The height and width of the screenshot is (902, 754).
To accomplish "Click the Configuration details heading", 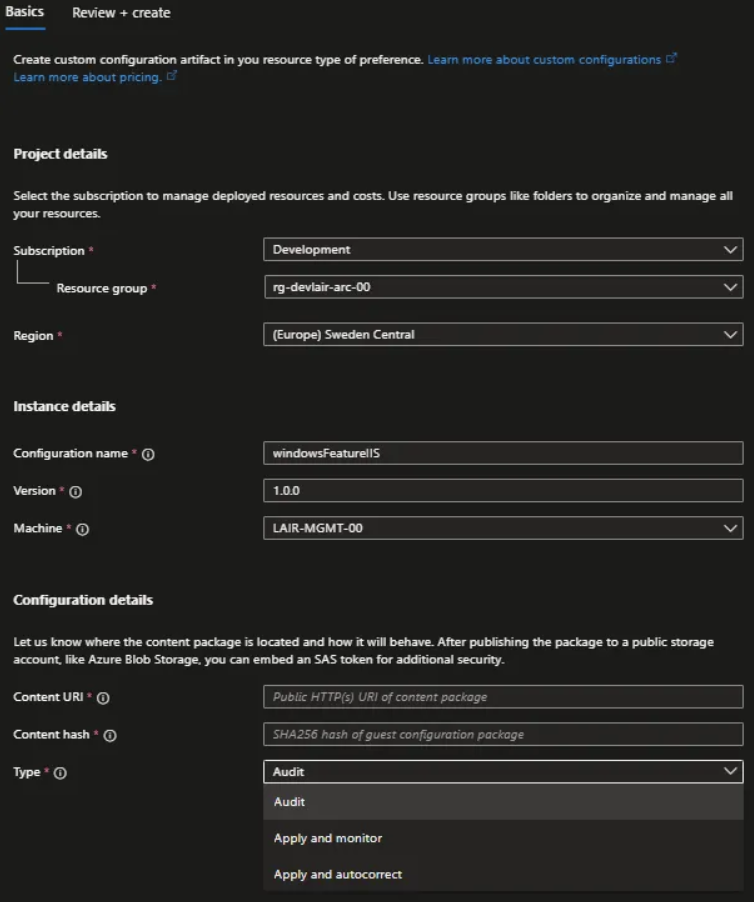I will [x=83, y=600].
